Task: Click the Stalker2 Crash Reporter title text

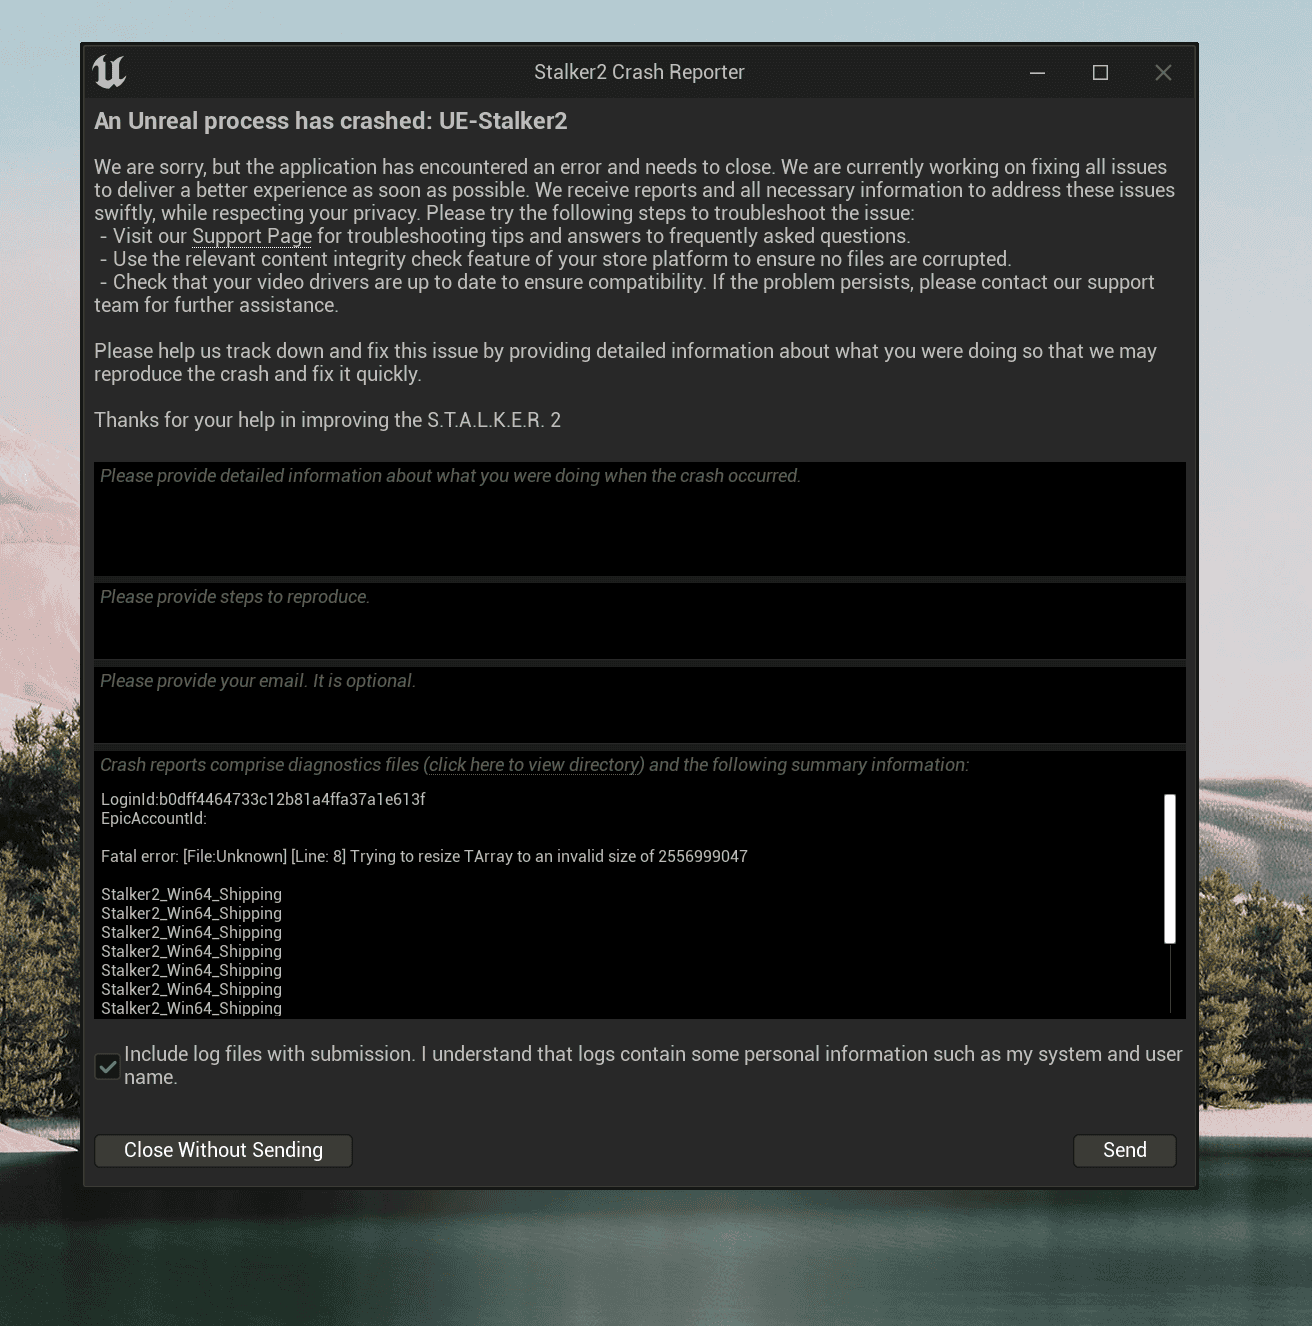Action: pos(639,72)
